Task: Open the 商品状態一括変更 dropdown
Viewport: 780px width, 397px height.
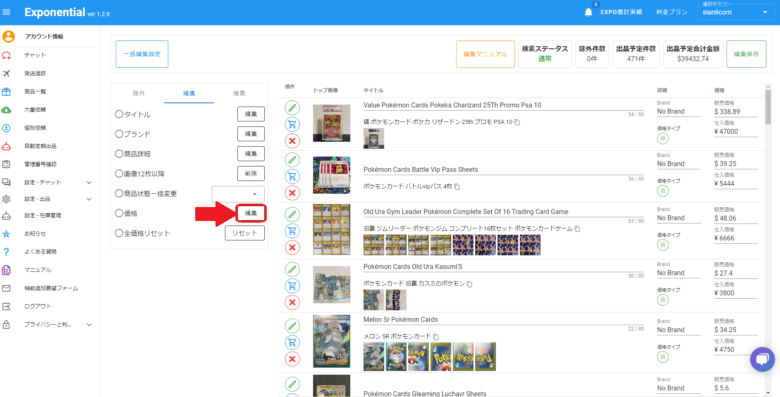Action: tap(238, 194)
